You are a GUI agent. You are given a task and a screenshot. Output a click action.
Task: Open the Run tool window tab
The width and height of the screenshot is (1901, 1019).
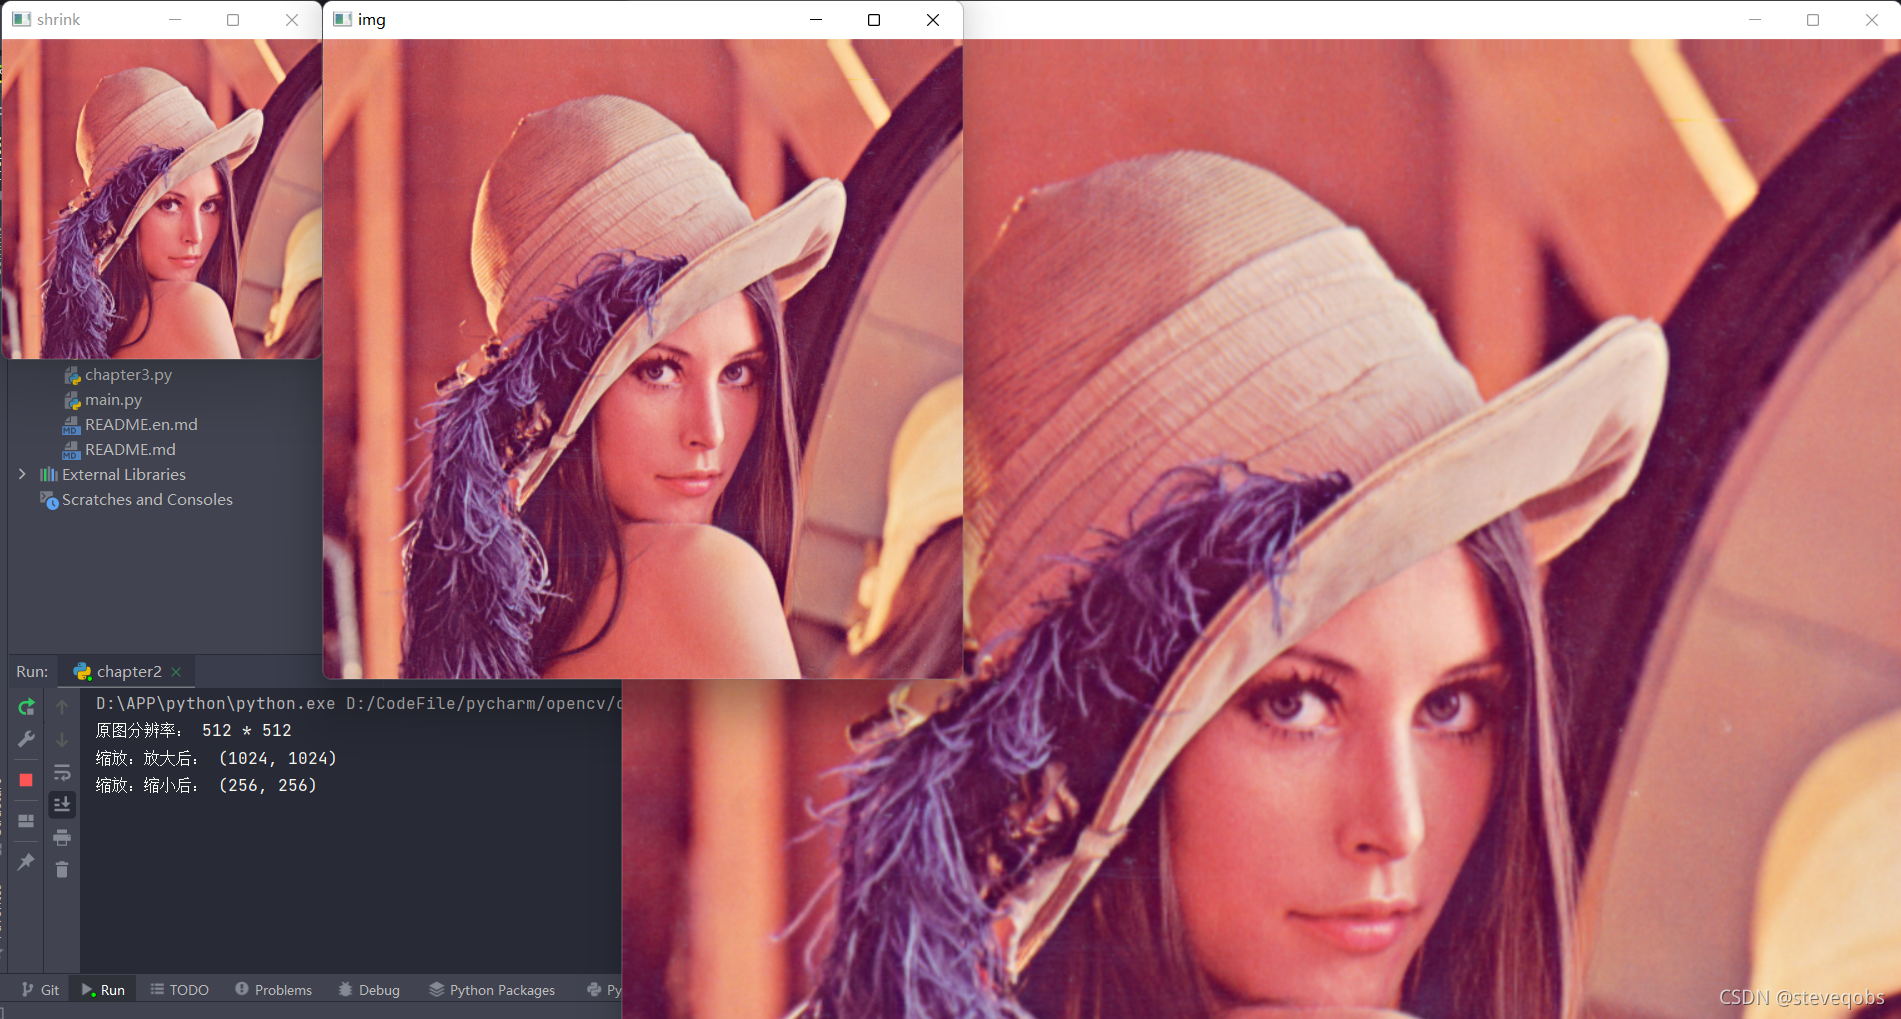(103, 990)
